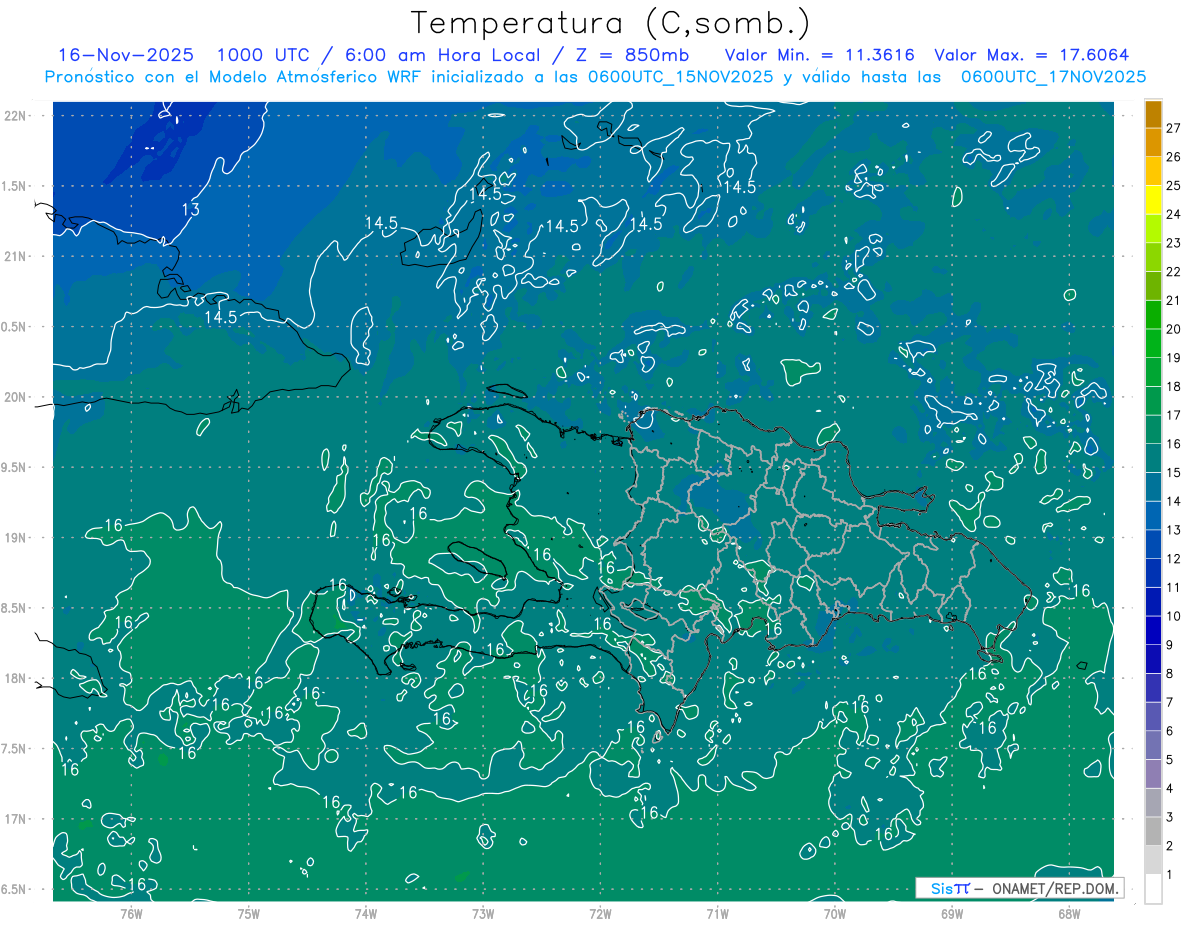Click the "75W" longitude axis label
This screenshot has width=1200, height=927.
(249, 914)
